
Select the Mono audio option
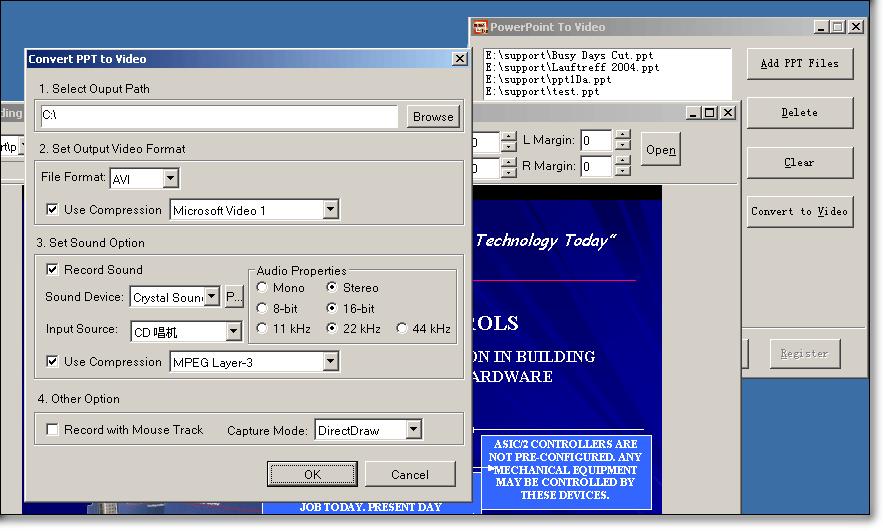coord(263,288)
